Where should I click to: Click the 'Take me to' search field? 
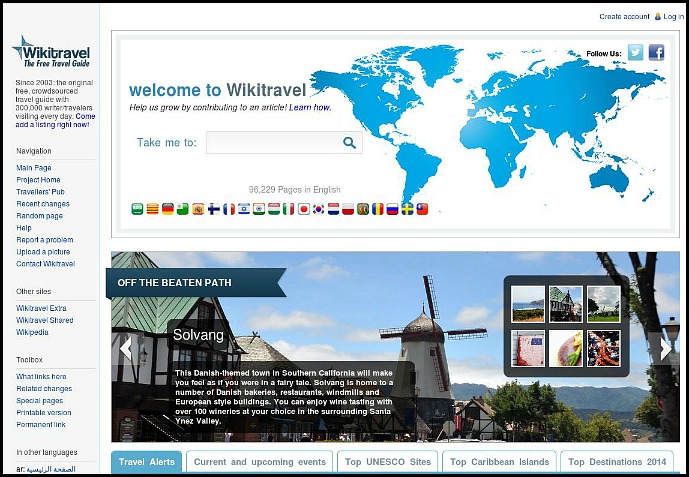point(272,143)
